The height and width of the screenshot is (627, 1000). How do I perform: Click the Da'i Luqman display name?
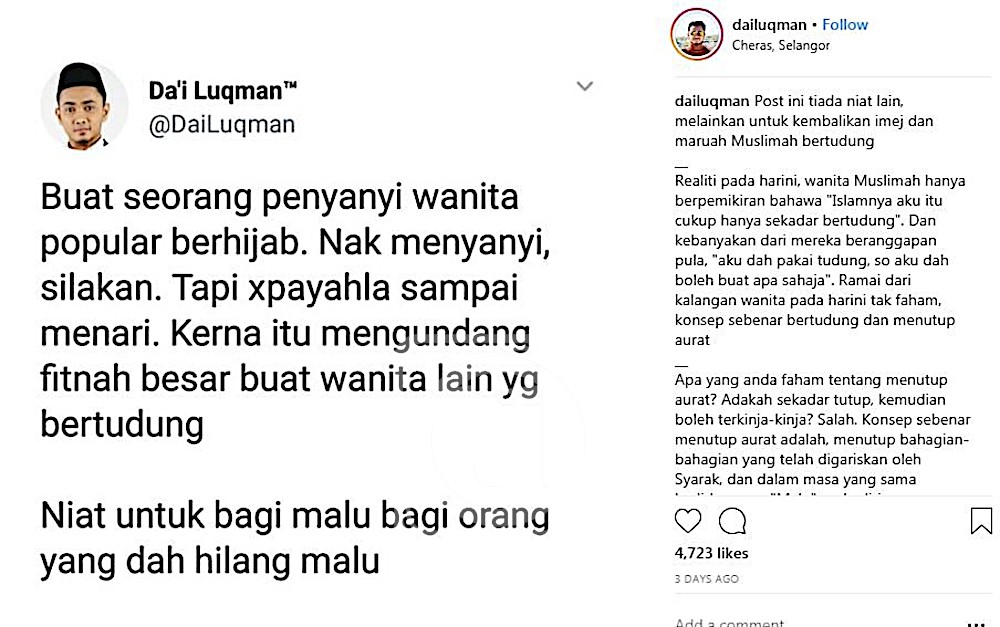(223, 91)
